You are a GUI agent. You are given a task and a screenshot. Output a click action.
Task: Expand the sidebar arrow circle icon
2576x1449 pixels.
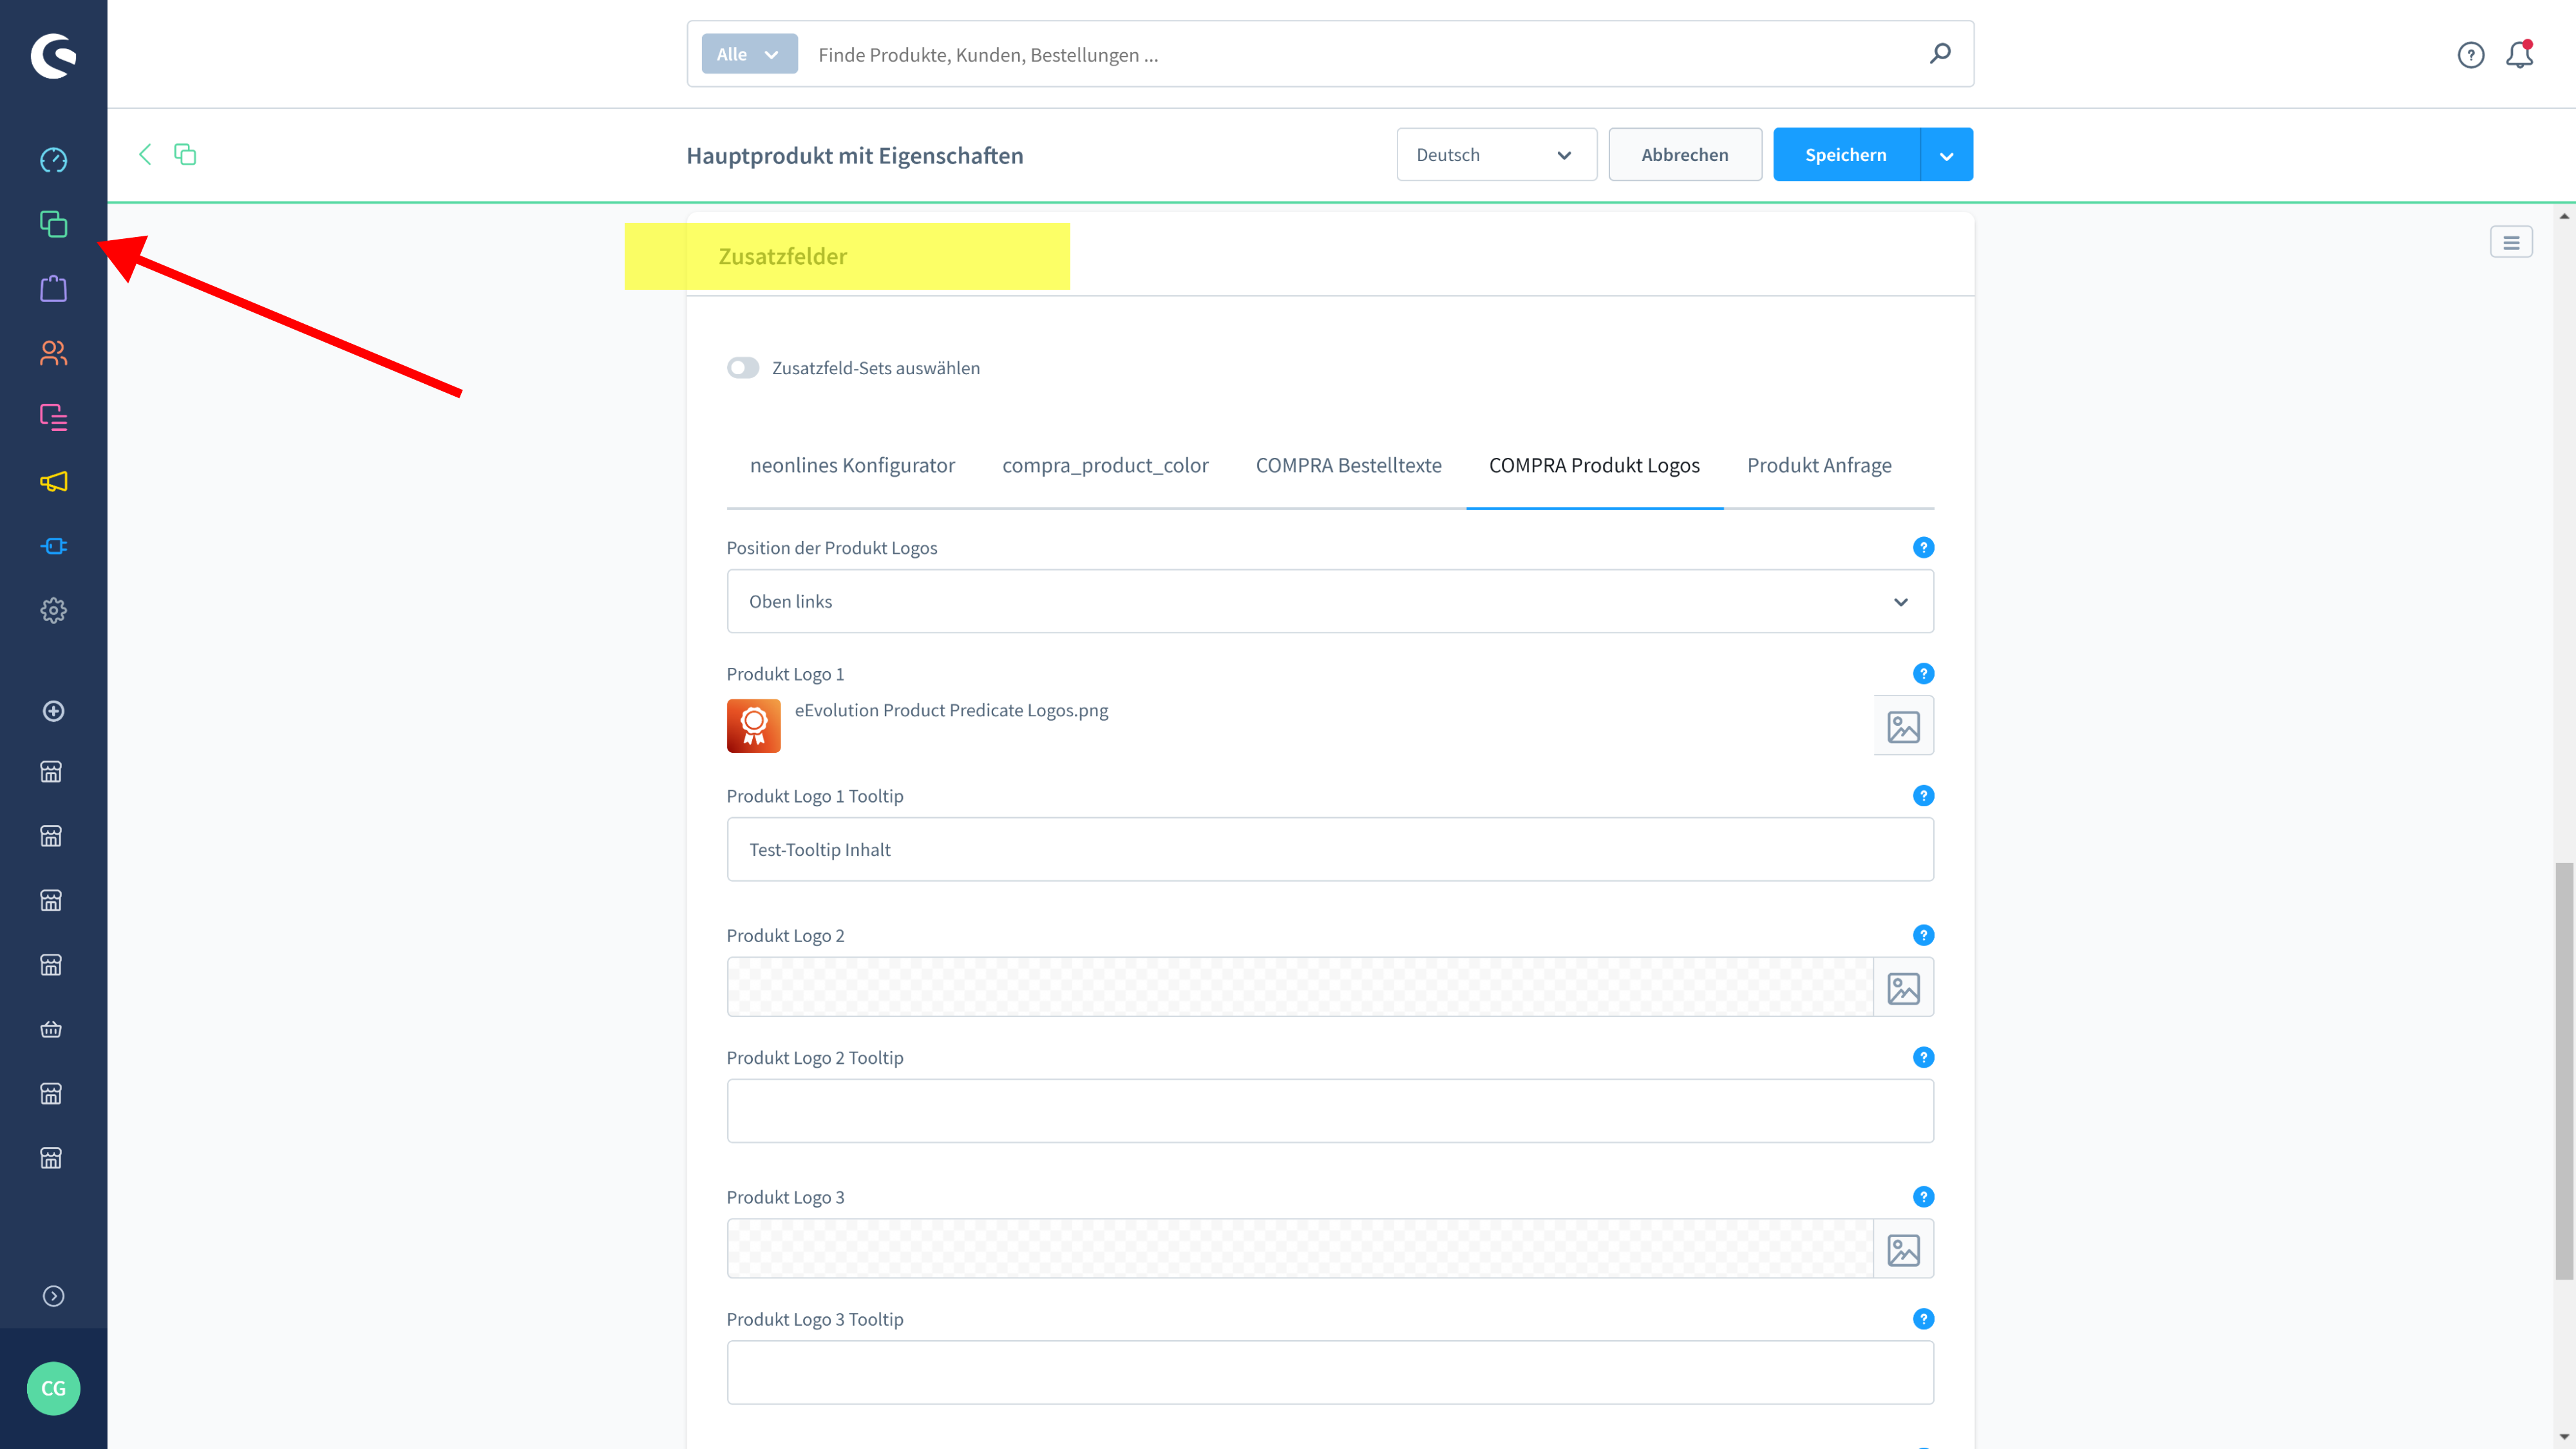53,1296
